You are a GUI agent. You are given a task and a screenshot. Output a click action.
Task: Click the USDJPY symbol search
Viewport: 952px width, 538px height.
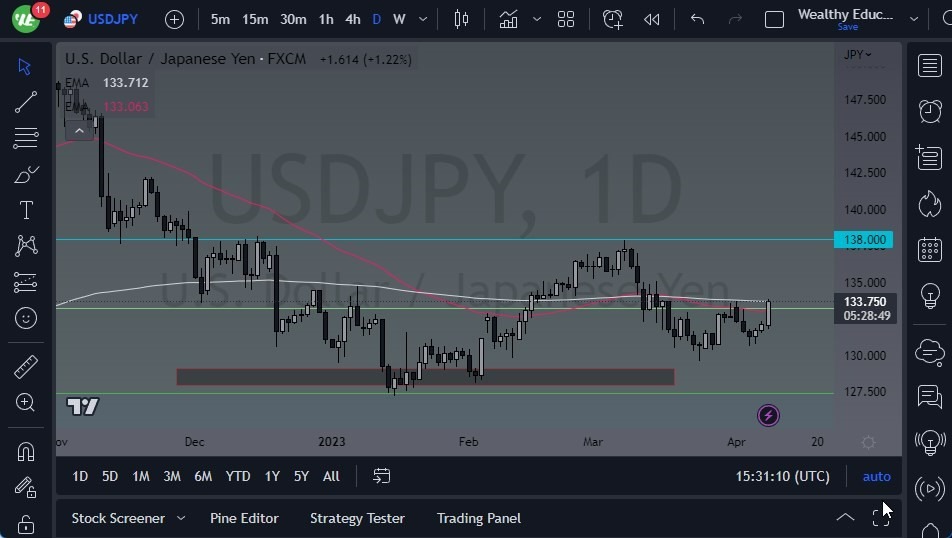click(112, 19)
